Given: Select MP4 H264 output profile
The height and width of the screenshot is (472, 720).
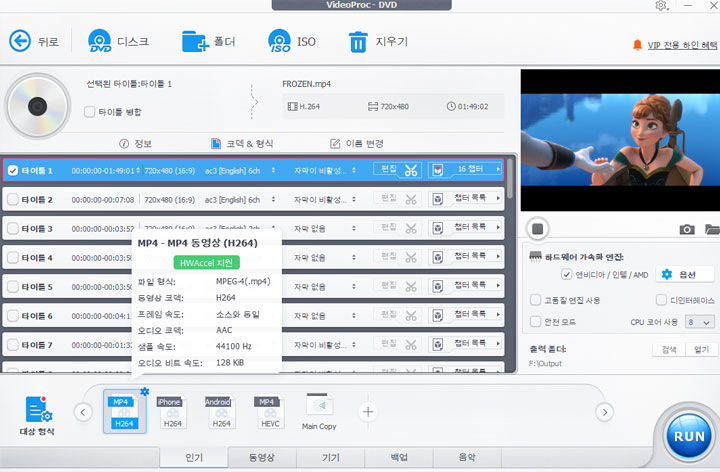Looking at the screenshot, I should coord(124,412).
